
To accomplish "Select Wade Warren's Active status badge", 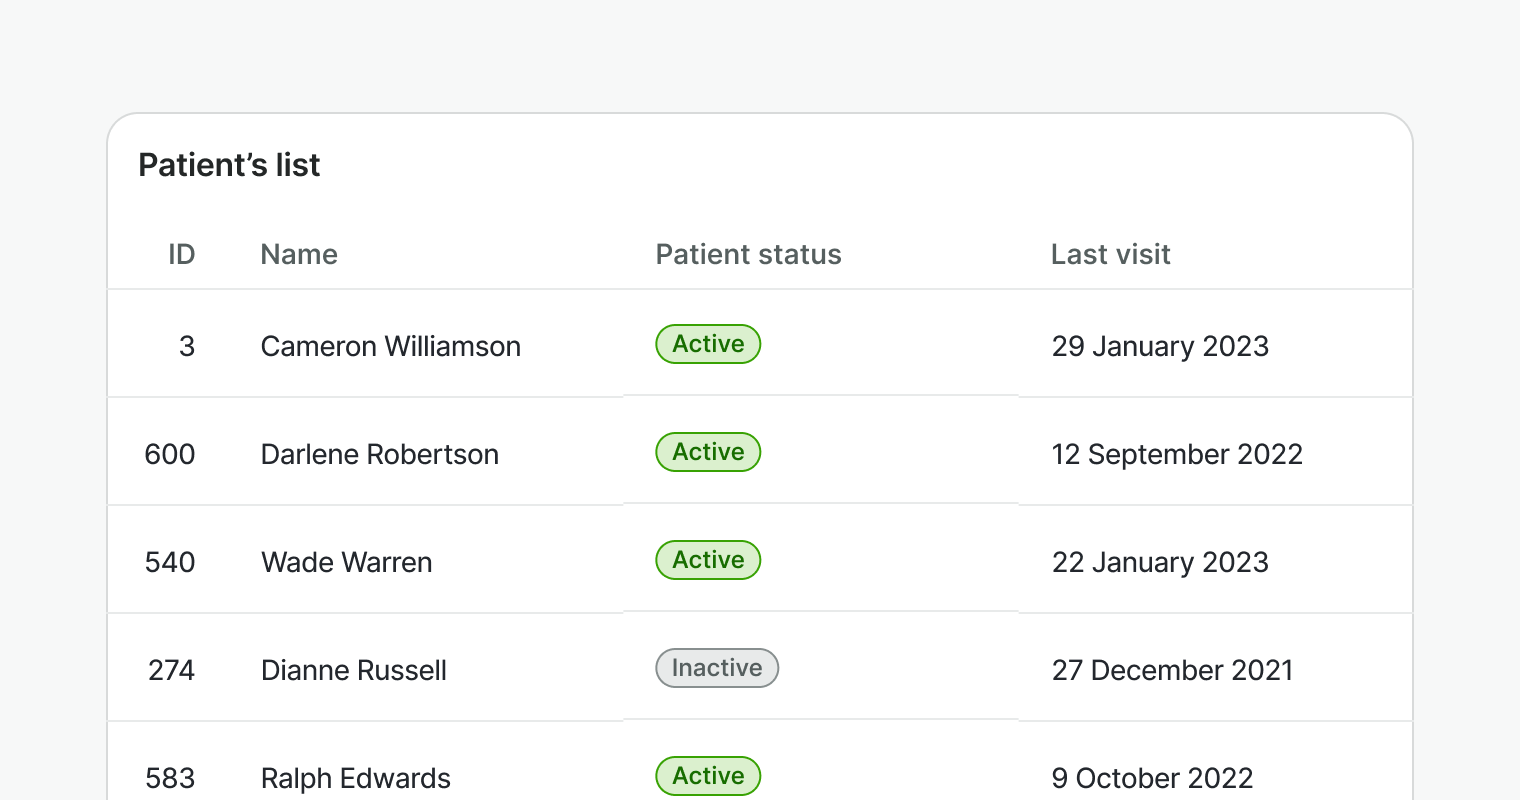I will [x=708, y=560].
